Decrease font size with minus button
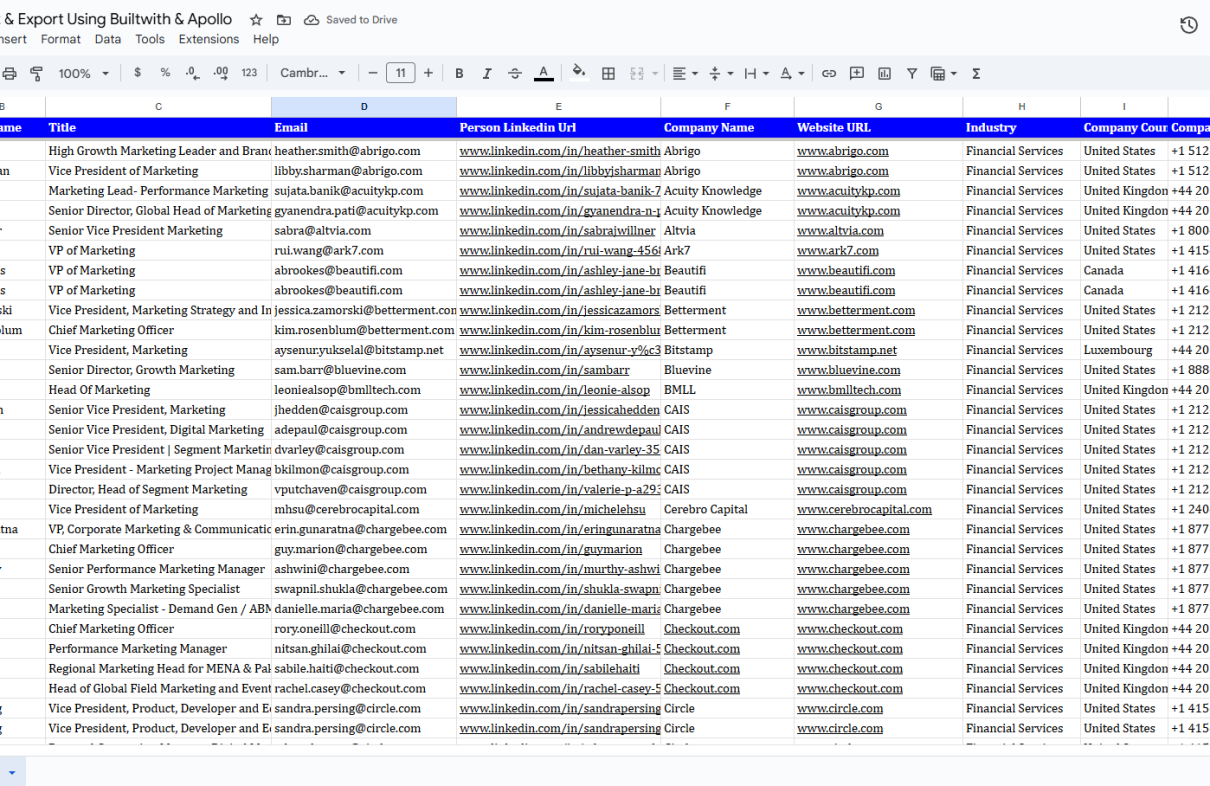 pos(373,73)
